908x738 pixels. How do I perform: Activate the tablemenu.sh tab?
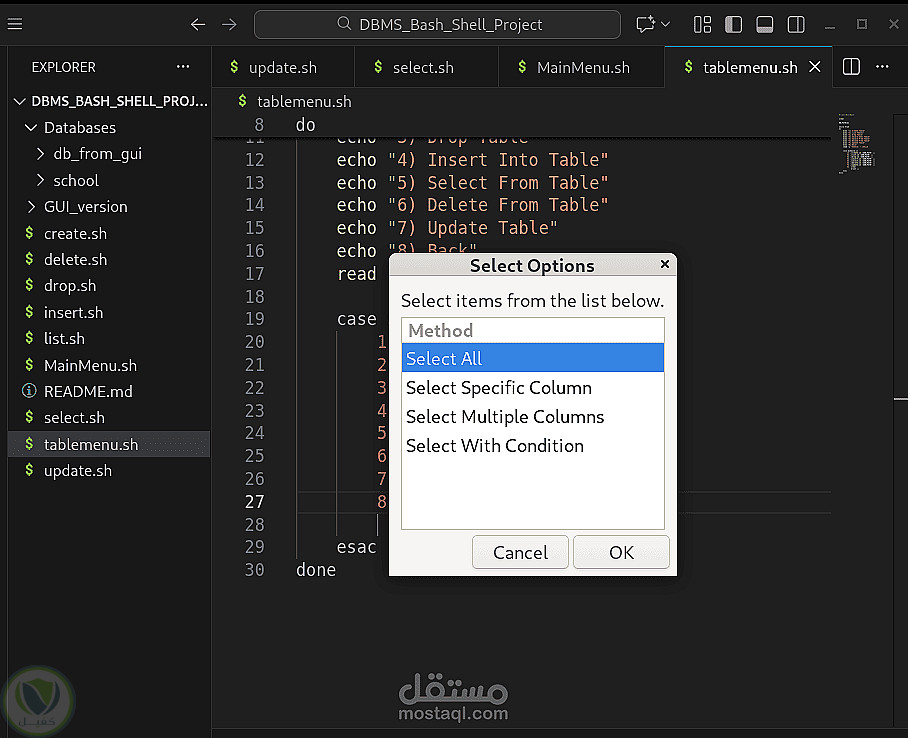pos(750,67)
